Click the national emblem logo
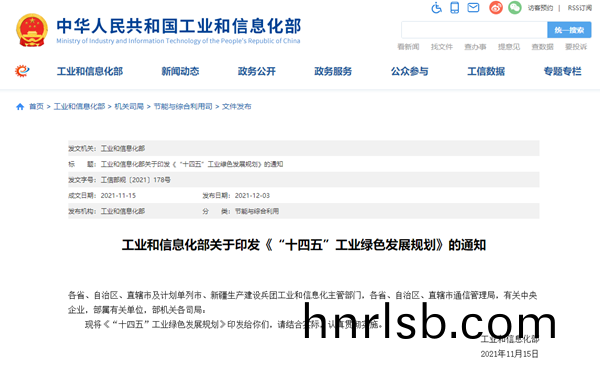600x368 pixels. point(32,30)
